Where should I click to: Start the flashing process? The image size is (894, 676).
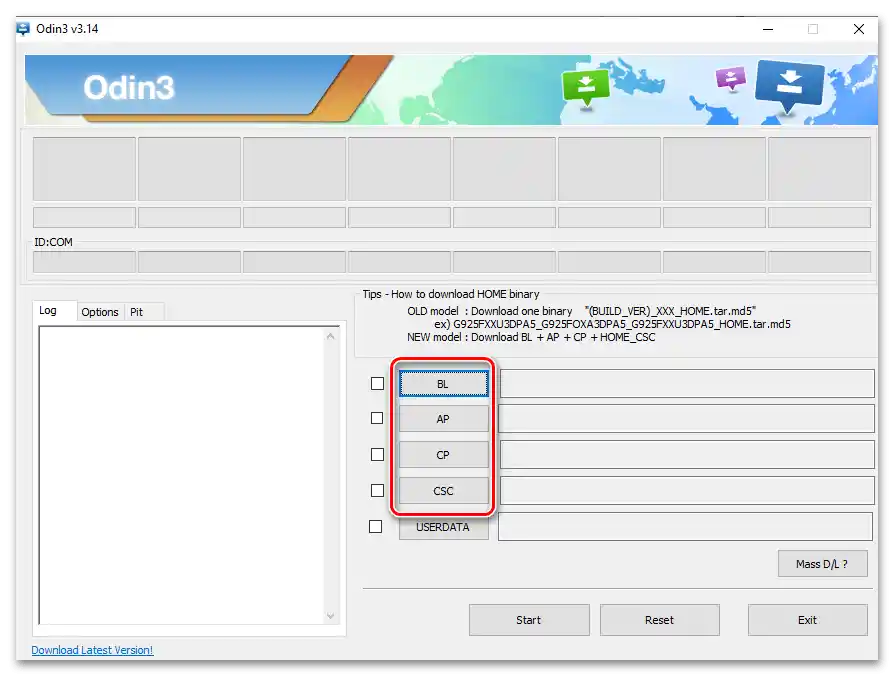[529, 620]
